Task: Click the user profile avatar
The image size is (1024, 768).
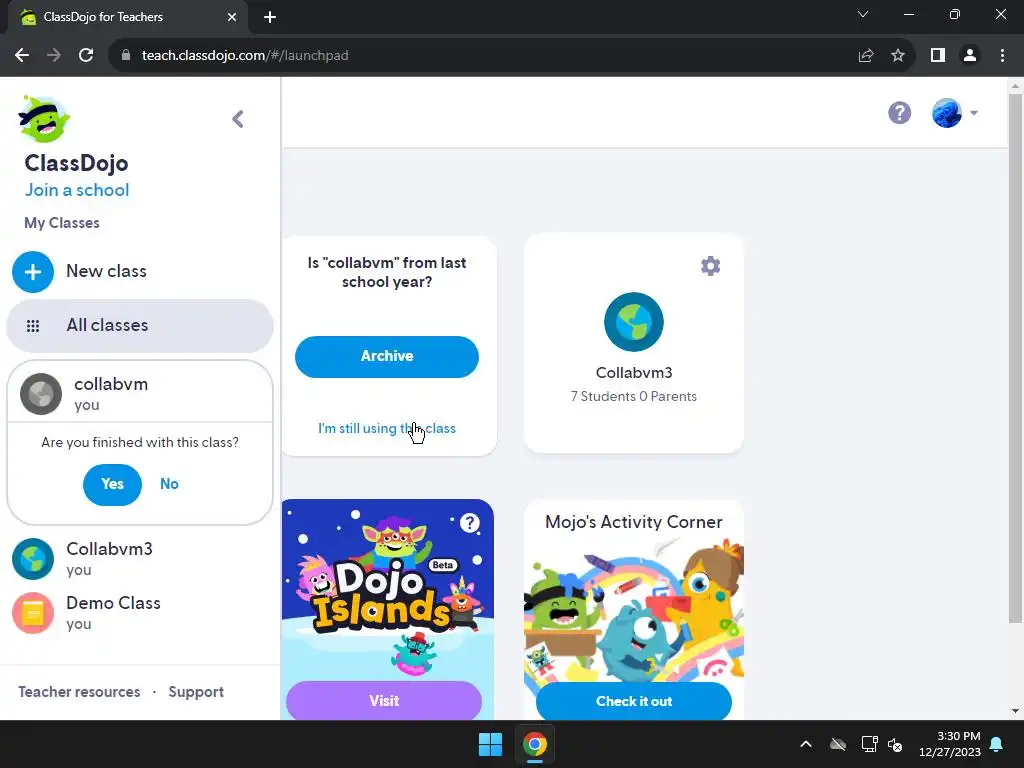Action: [x=946, y=113]
